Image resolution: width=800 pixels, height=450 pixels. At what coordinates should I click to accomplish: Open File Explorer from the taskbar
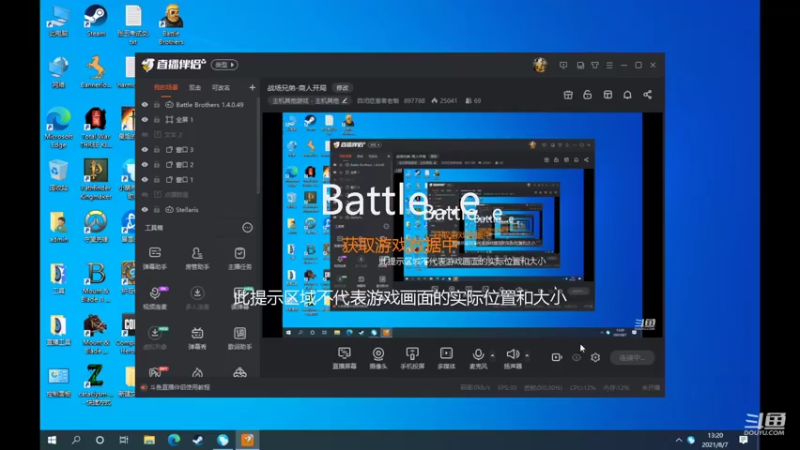pyautogui.click(x=149, y=440)
